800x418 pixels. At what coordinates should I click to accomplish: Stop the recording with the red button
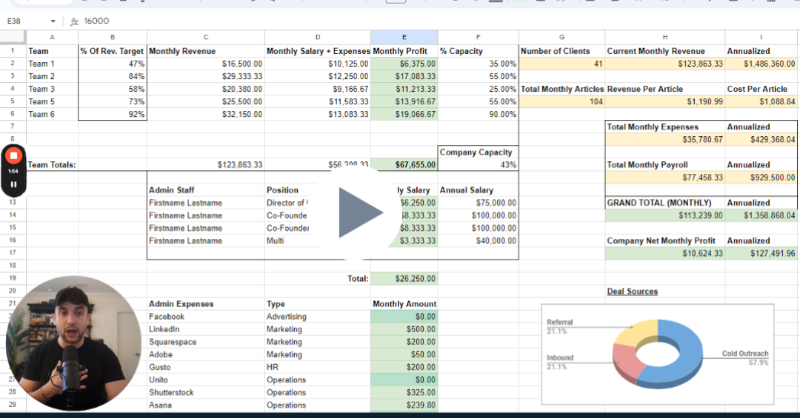(14, 156)
